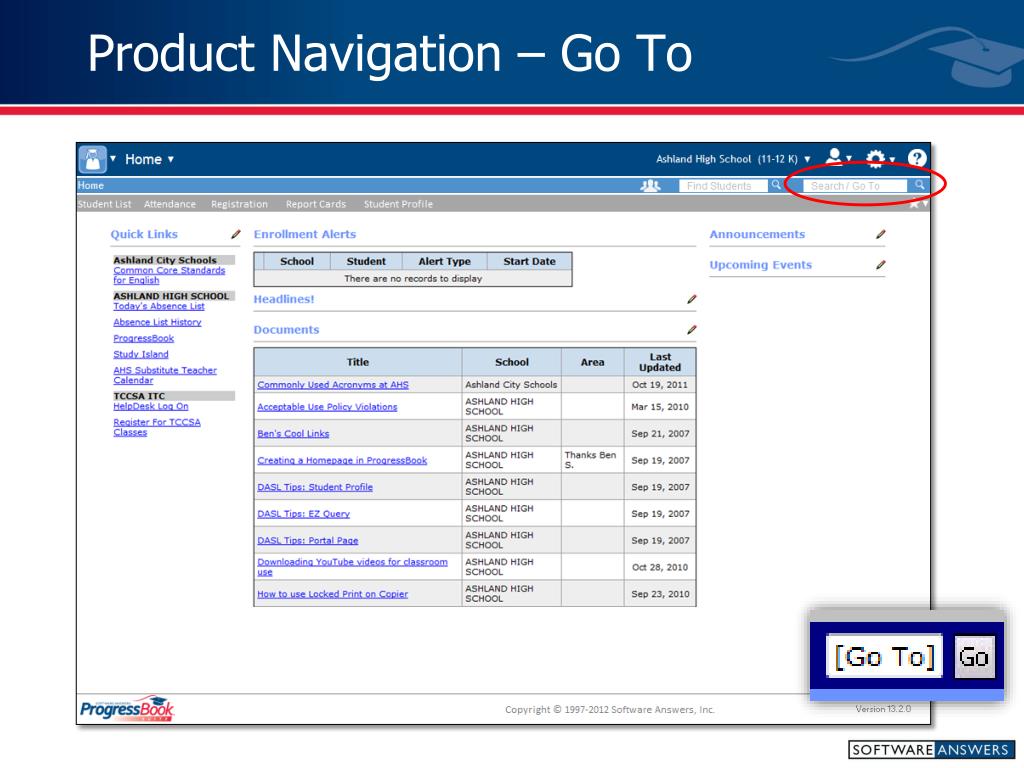
Task: Click the Home breadcrumb link
Action: [91, 185]
